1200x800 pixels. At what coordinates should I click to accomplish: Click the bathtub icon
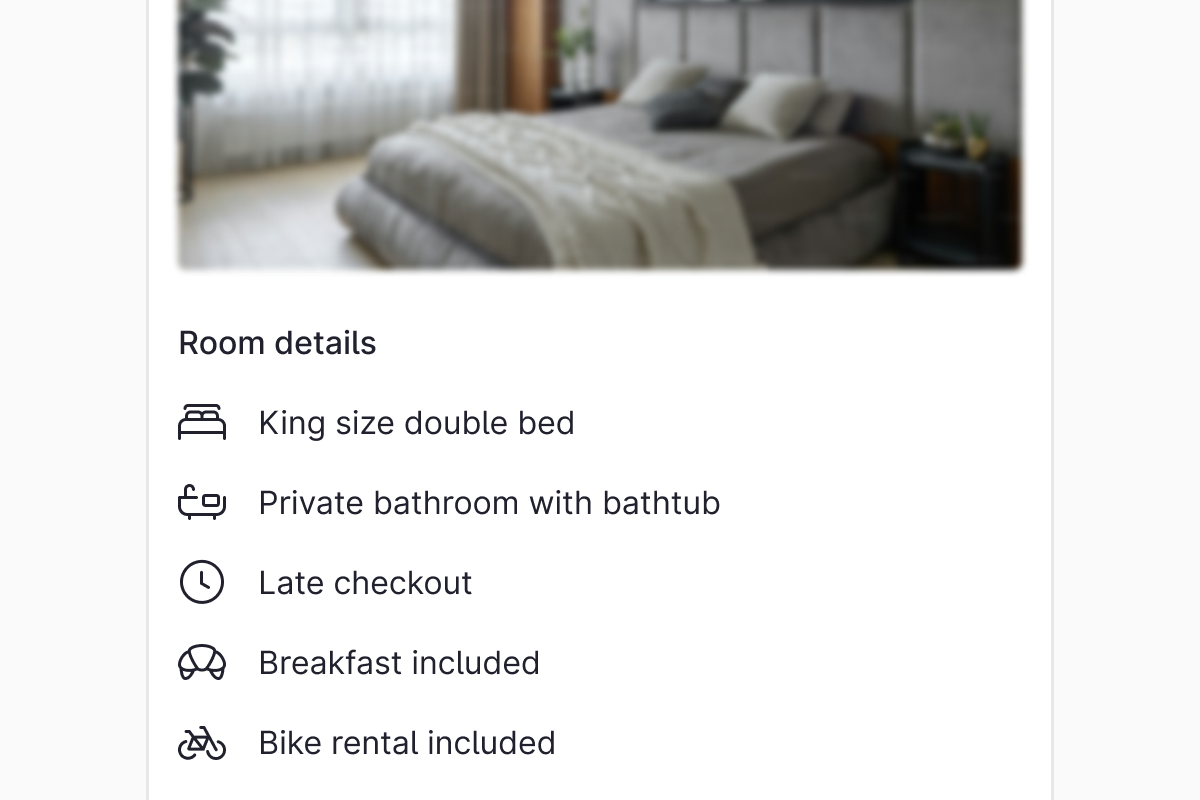click(x=202, y=503)
